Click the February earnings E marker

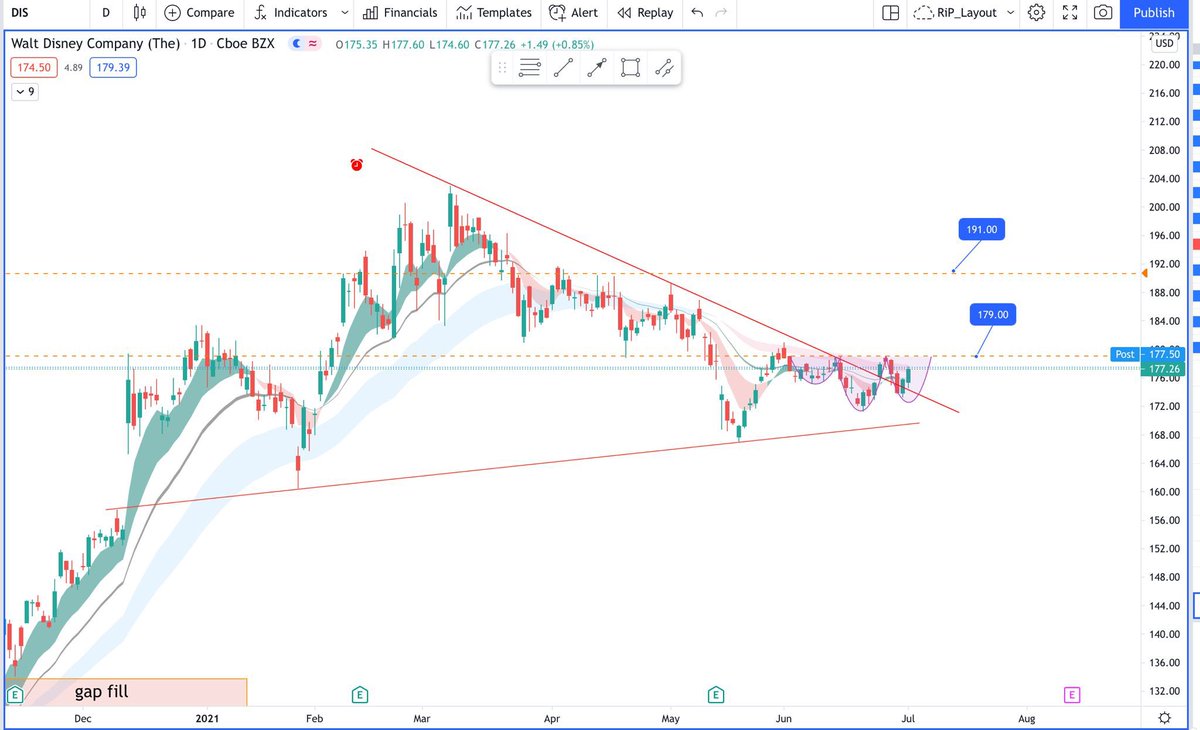[359, 694]
